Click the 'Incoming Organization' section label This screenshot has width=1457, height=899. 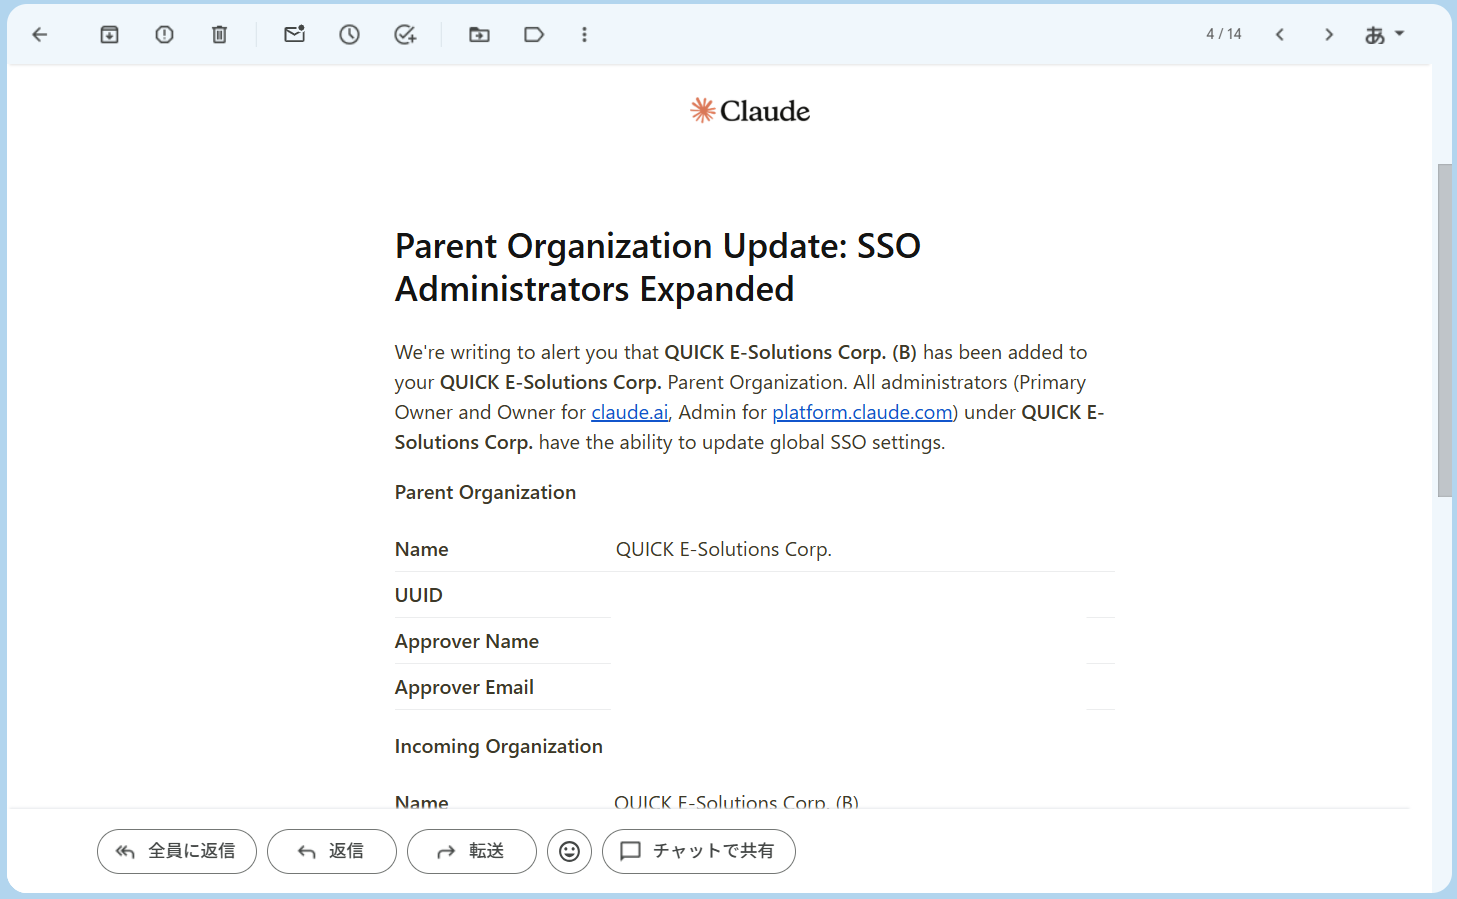coord(499,746)
